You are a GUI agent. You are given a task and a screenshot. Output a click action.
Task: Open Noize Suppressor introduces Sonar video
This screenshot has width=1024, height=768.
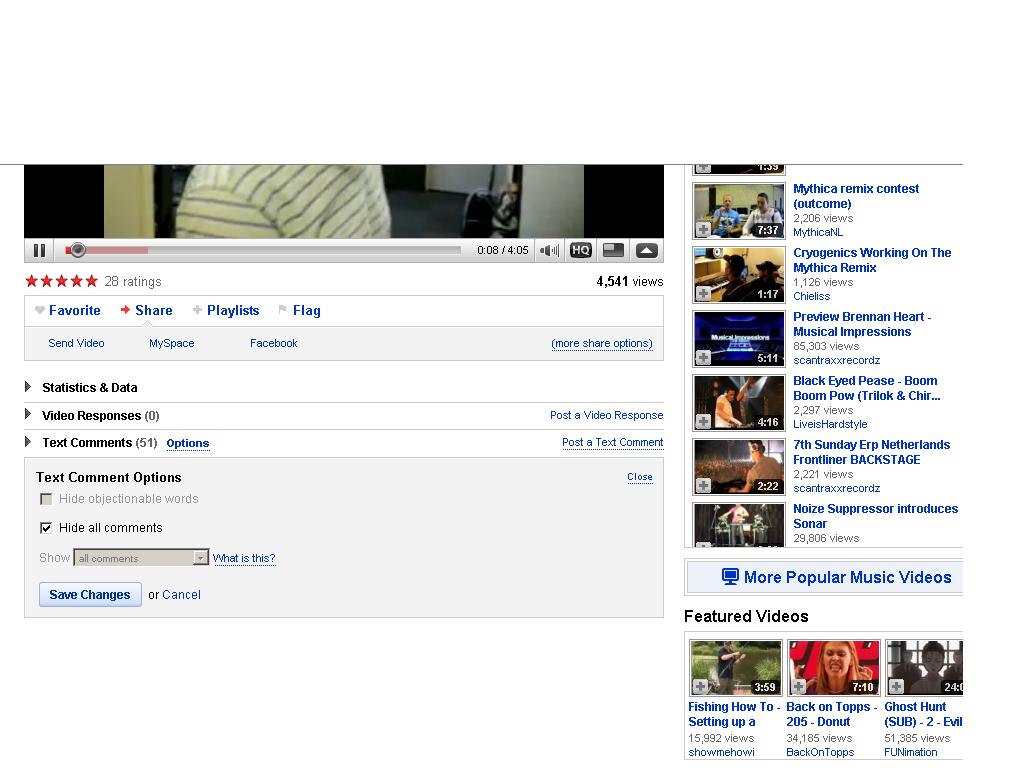(875, 517)
